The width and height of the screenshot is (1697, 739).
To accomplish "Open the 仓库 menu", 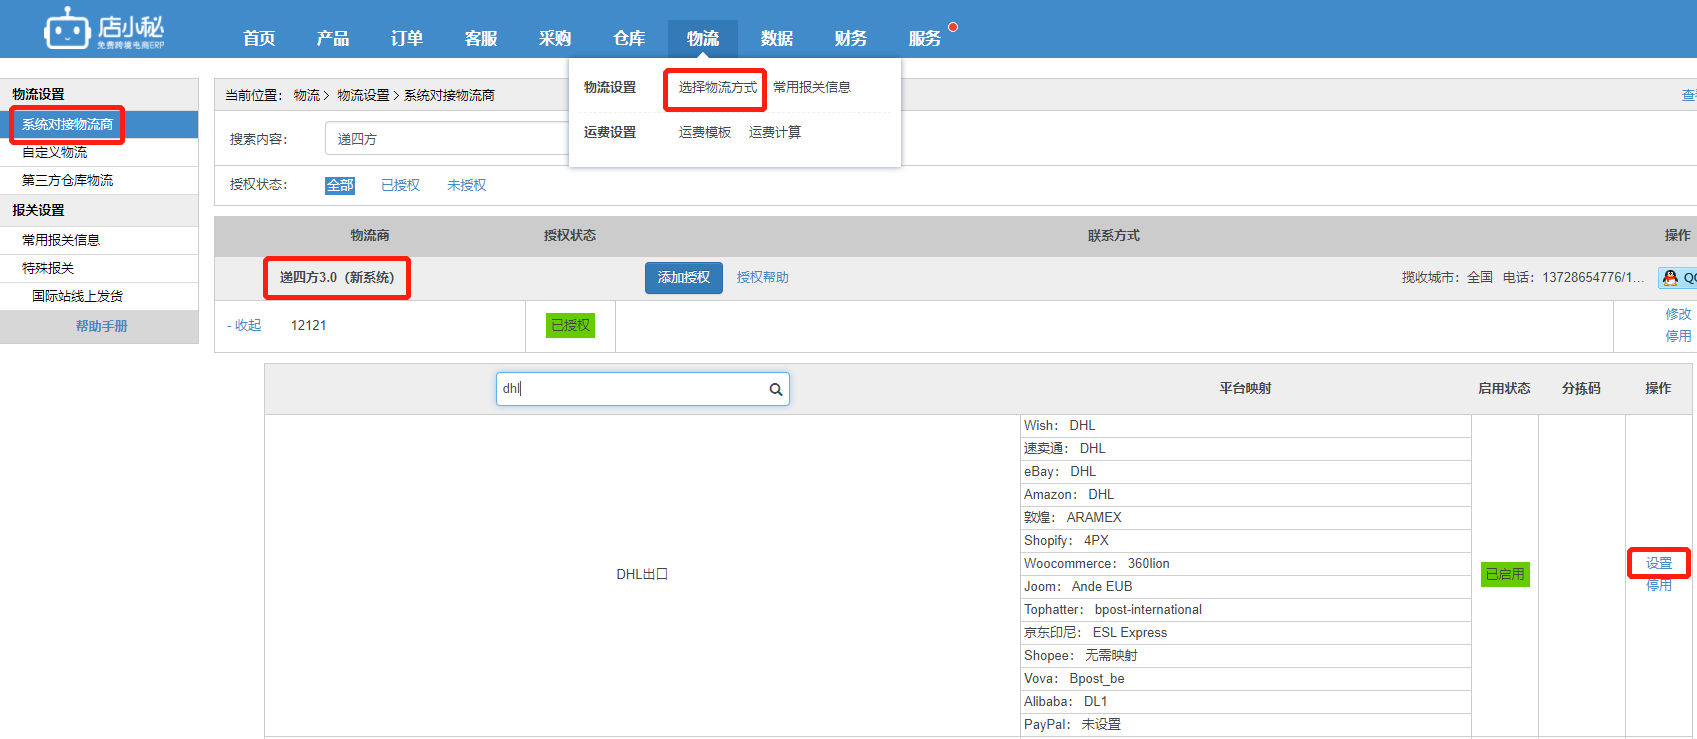I will tap(629, 38).
